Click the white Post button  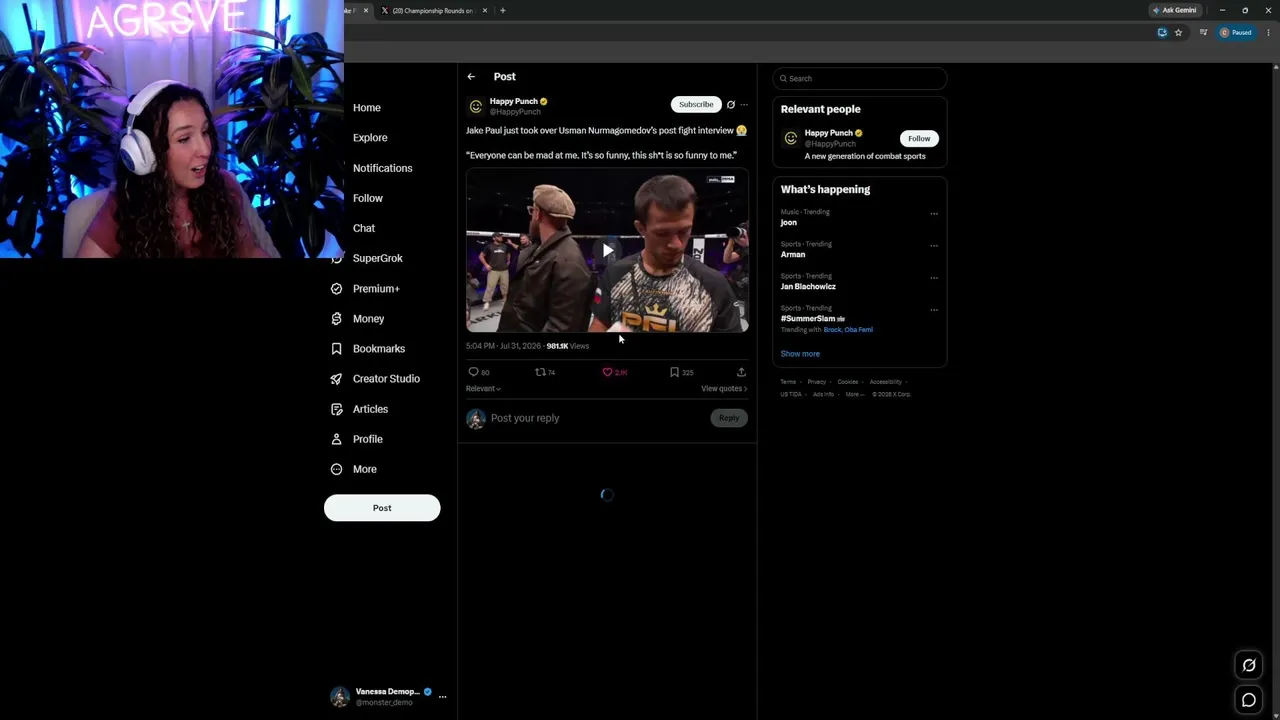[382, 508]
